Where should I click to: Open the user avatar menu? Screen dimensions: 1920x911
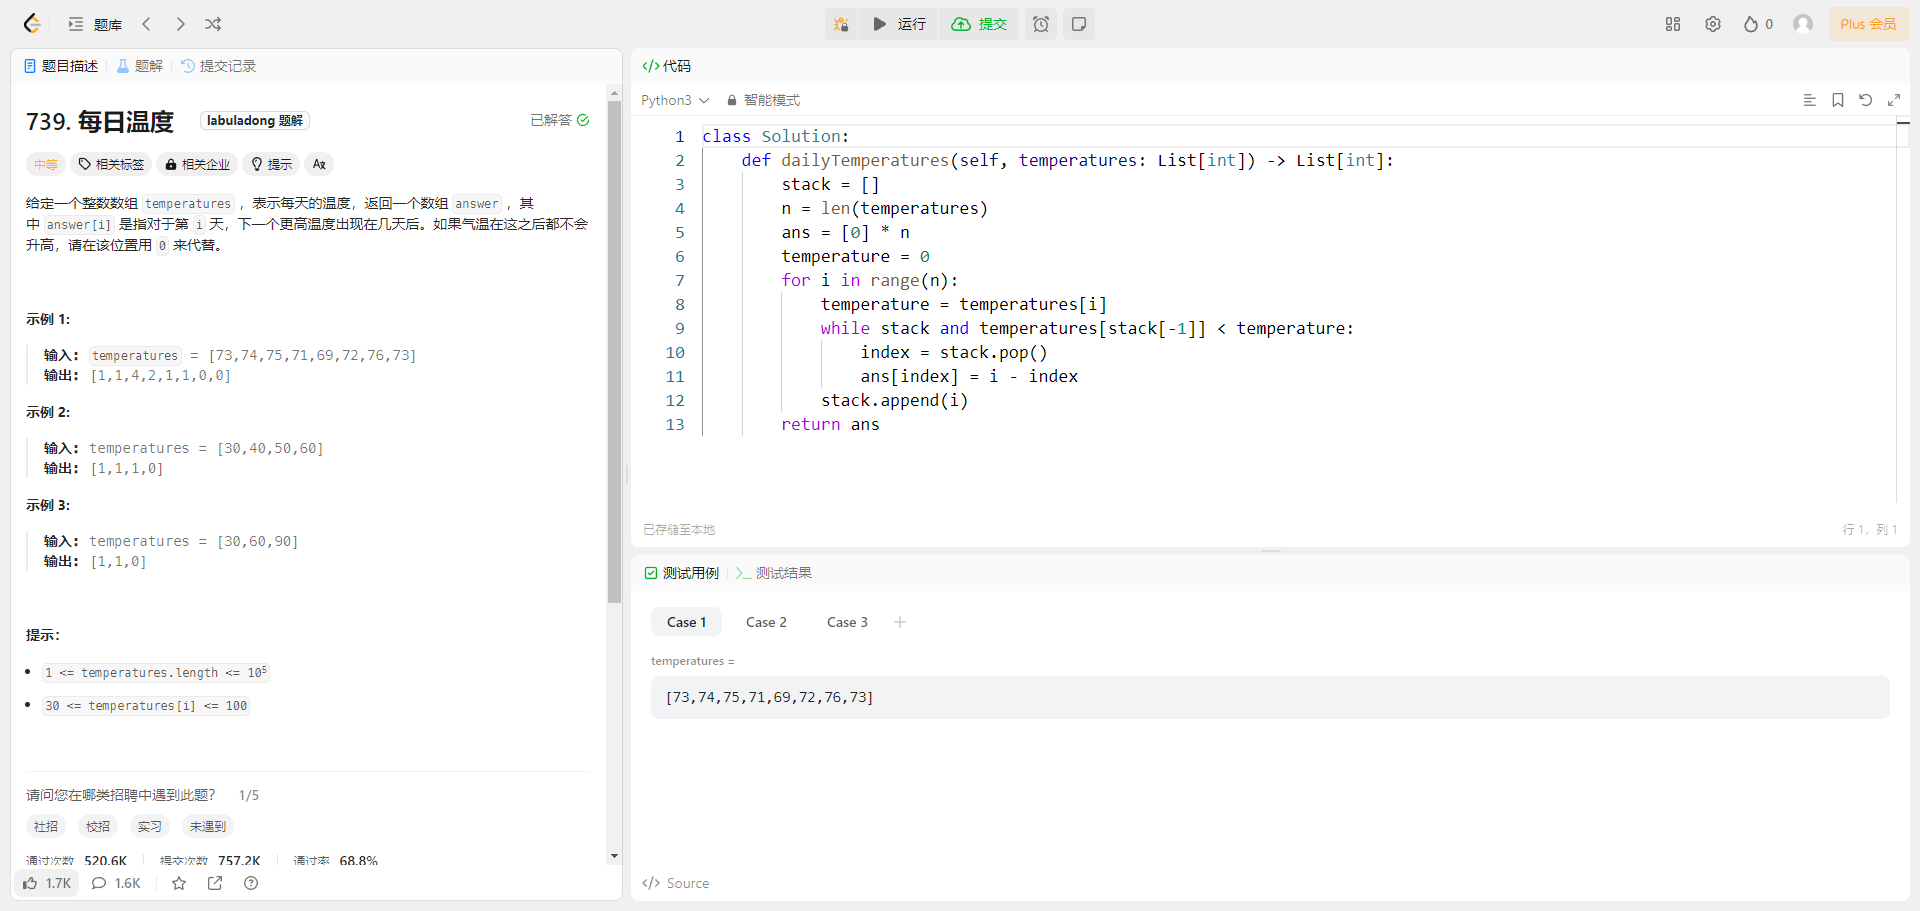(x=1803, y=24)
